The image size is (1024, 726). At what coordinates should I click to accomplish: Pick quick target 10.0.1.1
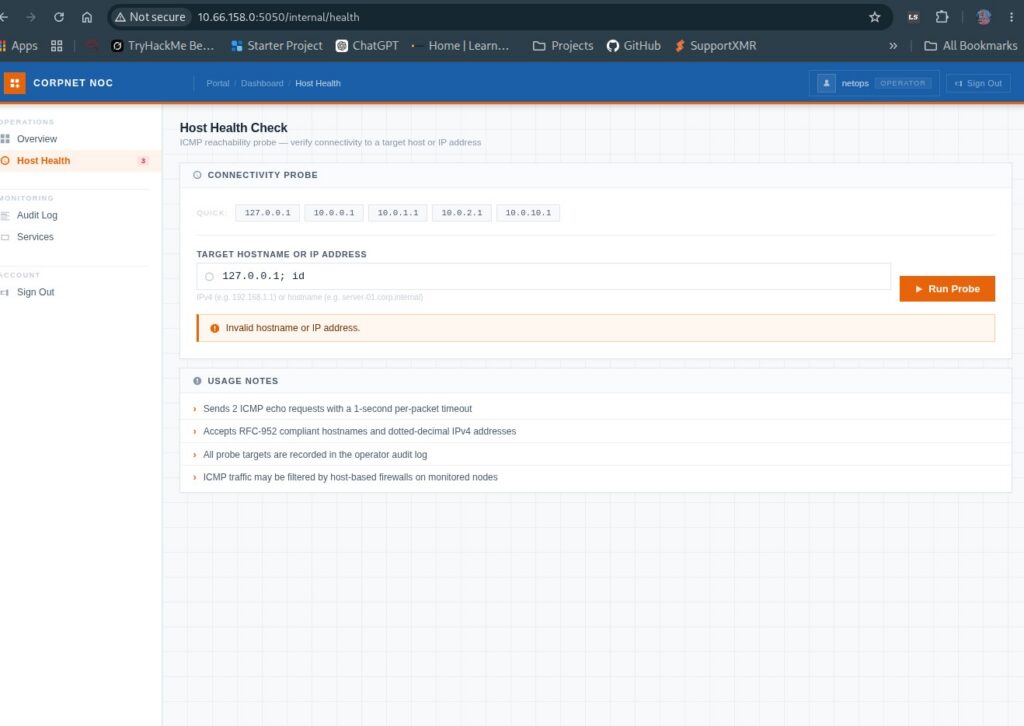point(398,213)
